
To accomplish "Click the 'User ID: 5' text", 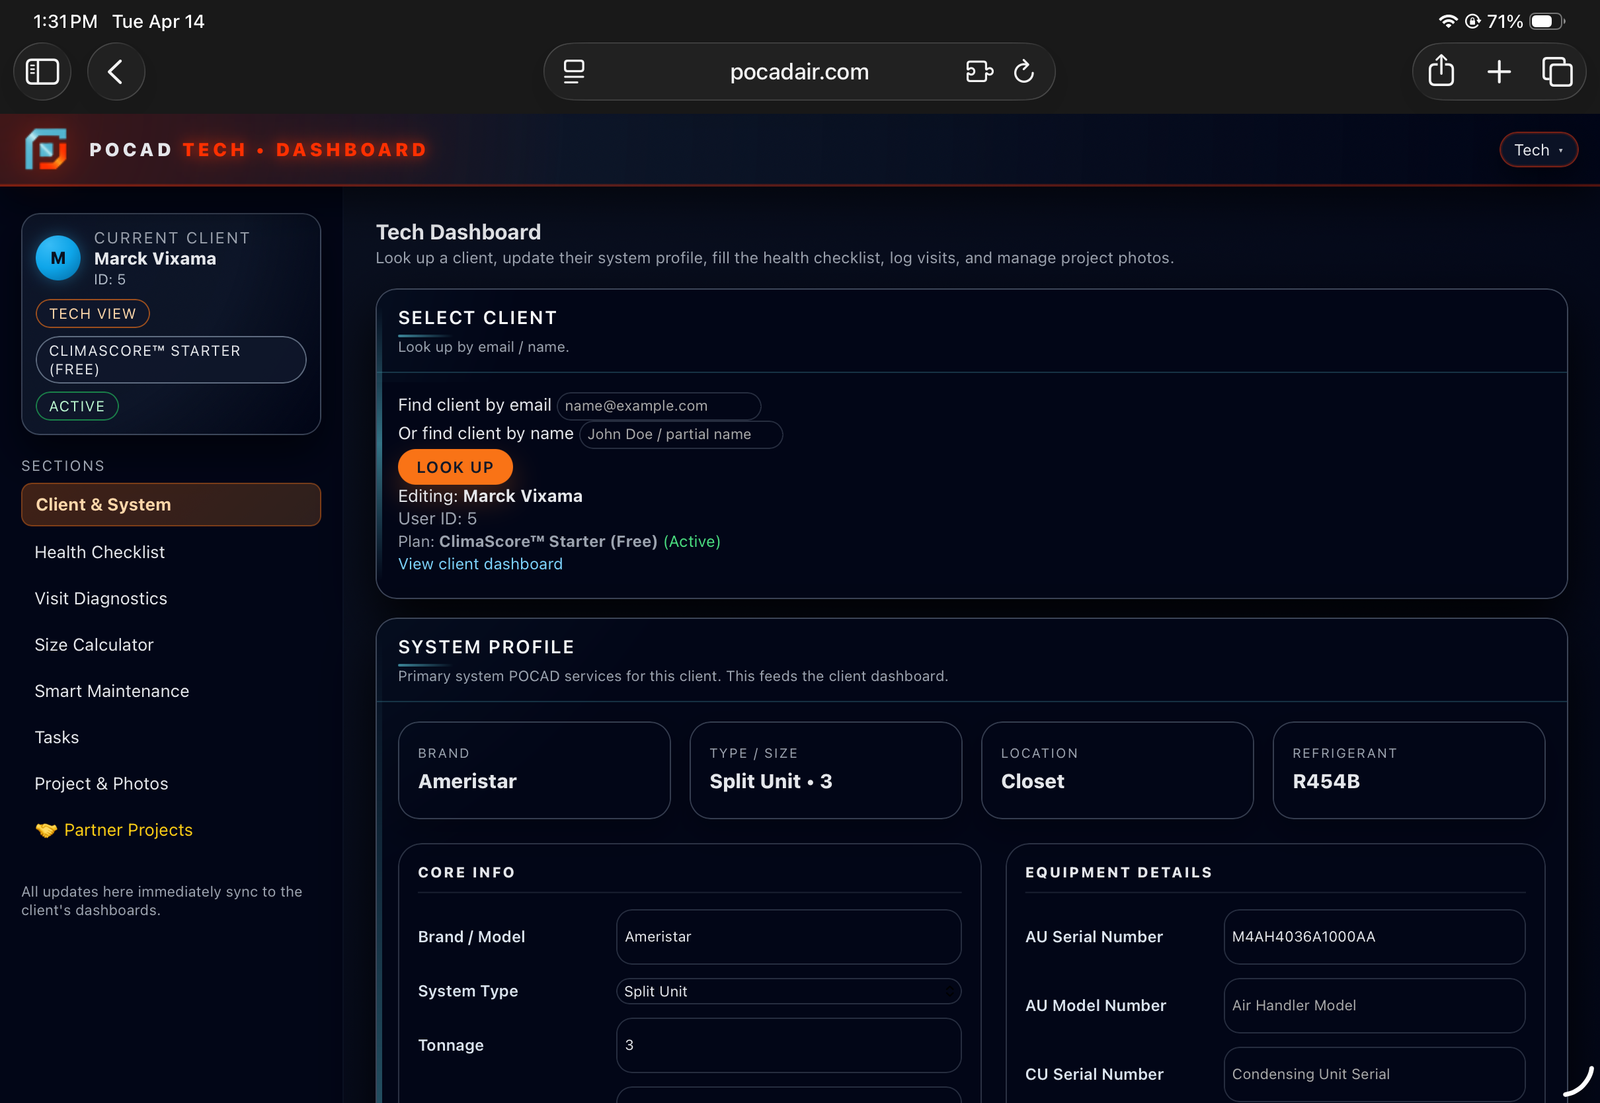I will click(437, 519).
